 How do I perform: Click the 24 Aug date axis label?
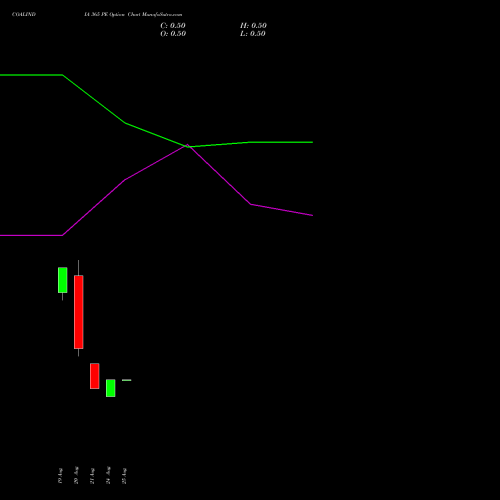tap(108, 475)
